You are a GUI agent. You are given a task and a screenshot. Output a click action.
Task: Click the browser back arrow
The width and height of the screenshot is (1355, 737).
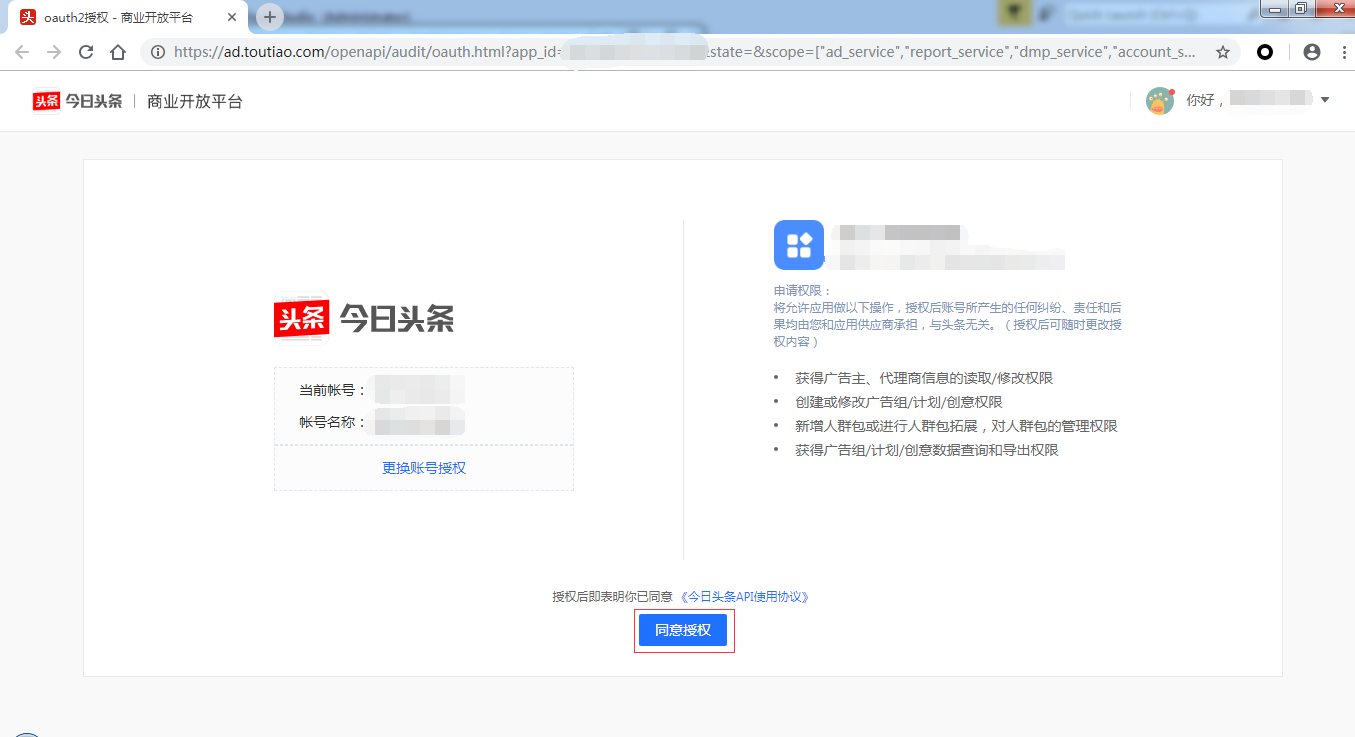pos(22,52)
